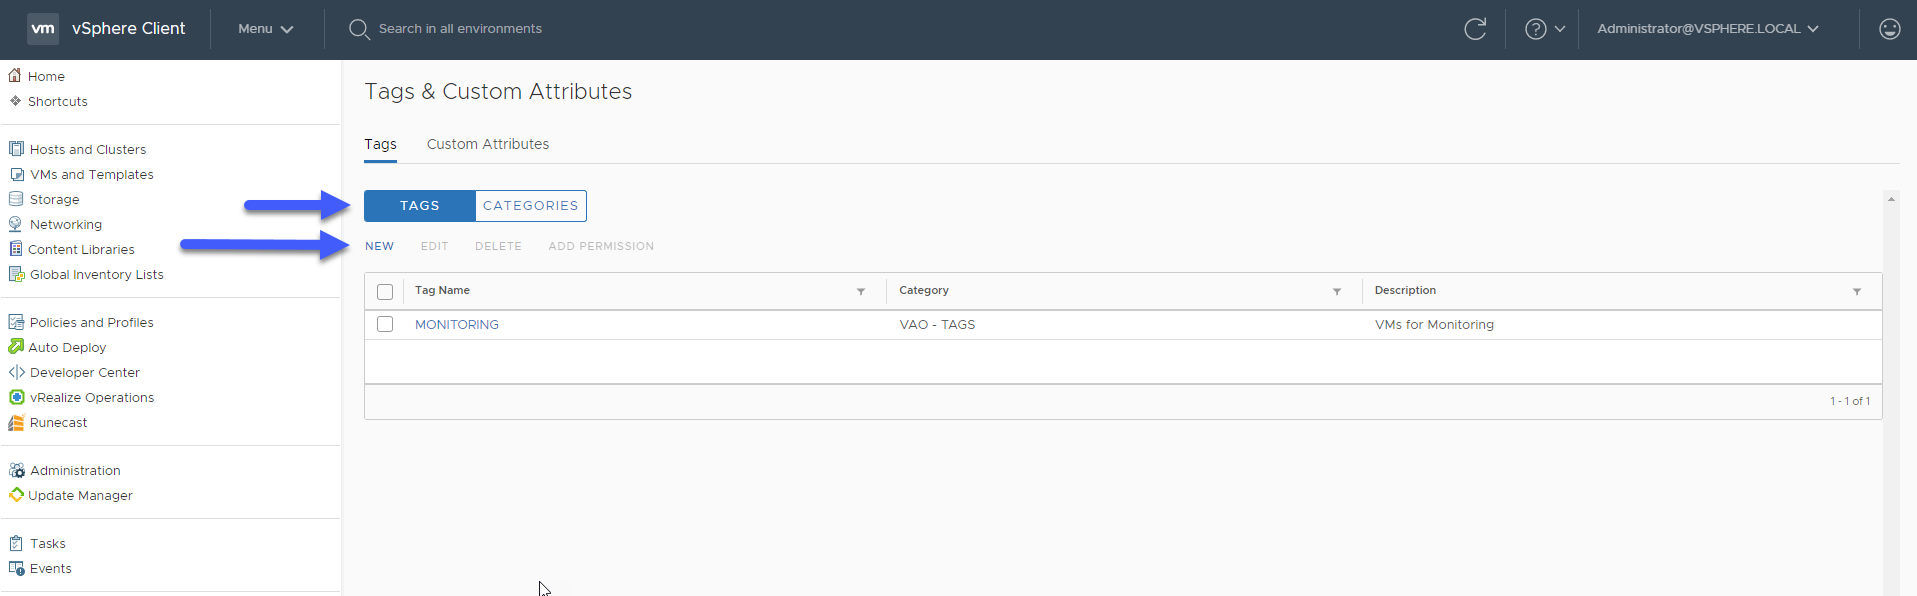The image size is (1917, 596).
Task: Sort by the Description column header
Action: click(1405, 291)
